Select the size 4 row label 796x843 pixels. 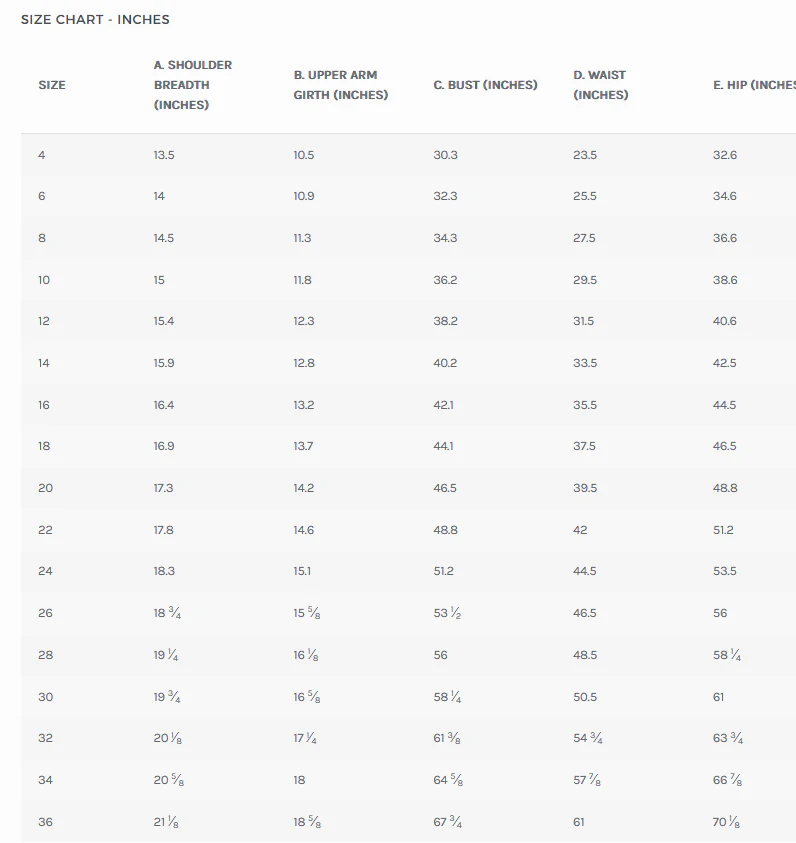point(41,155)
